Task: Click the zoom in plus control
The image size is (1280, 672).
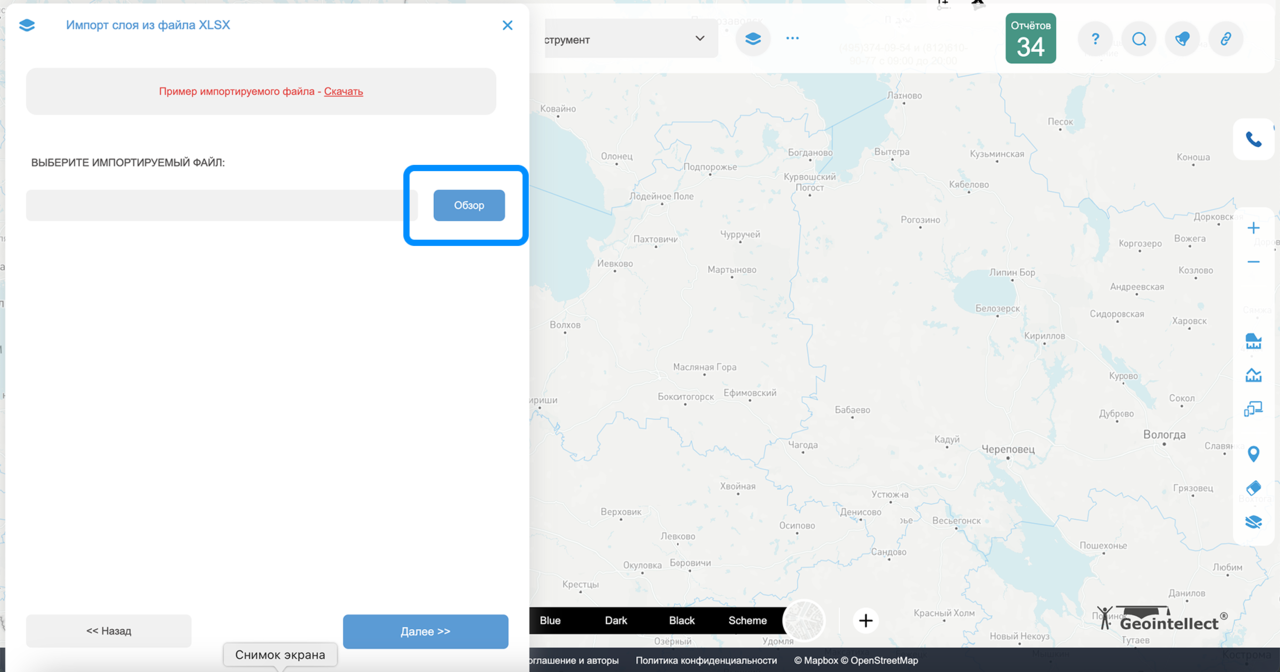Action: point(1253,227)
